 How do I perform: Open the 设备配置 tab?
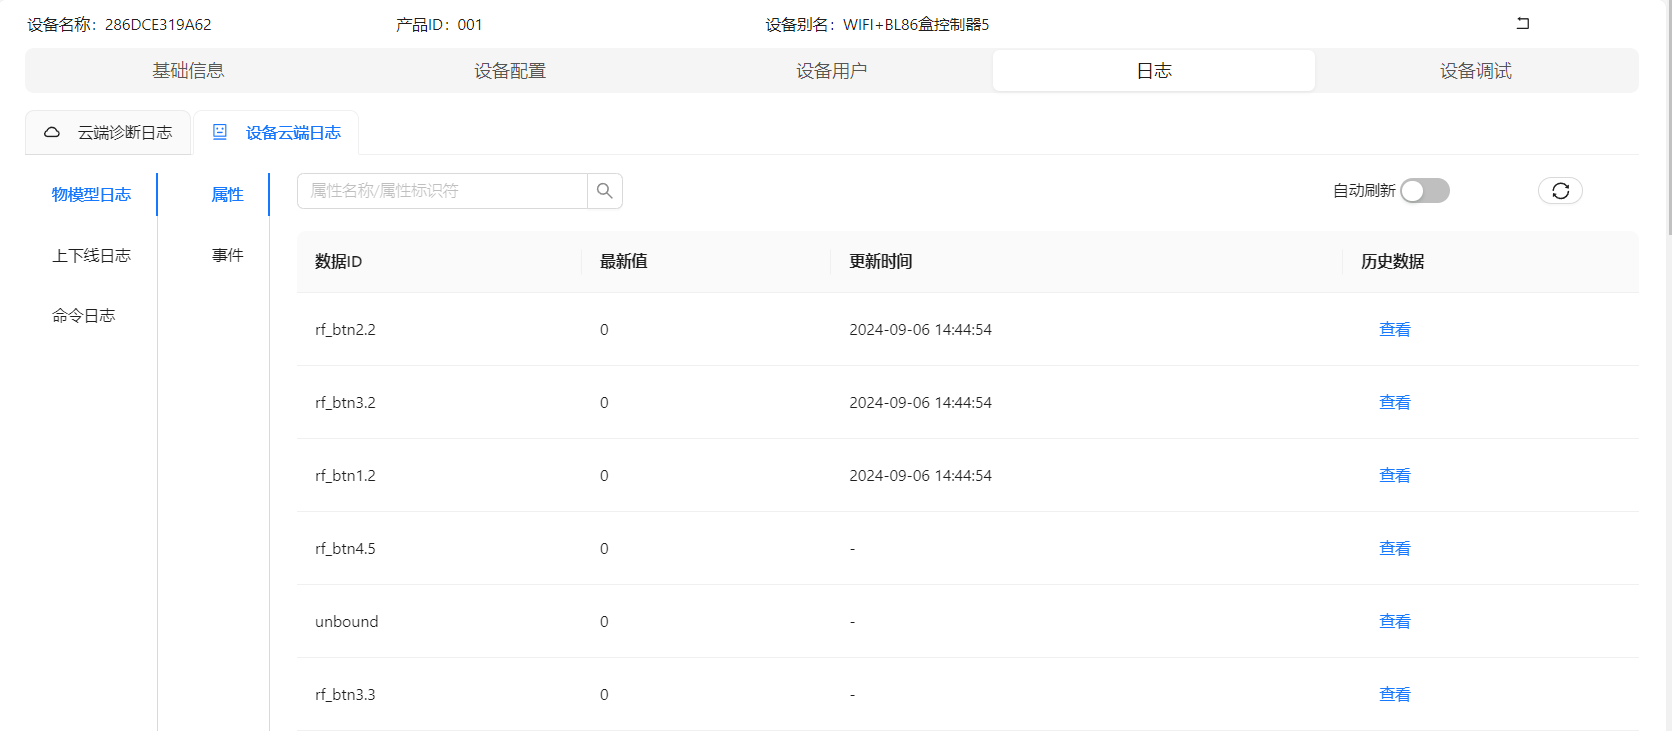(x=510, y=71)
